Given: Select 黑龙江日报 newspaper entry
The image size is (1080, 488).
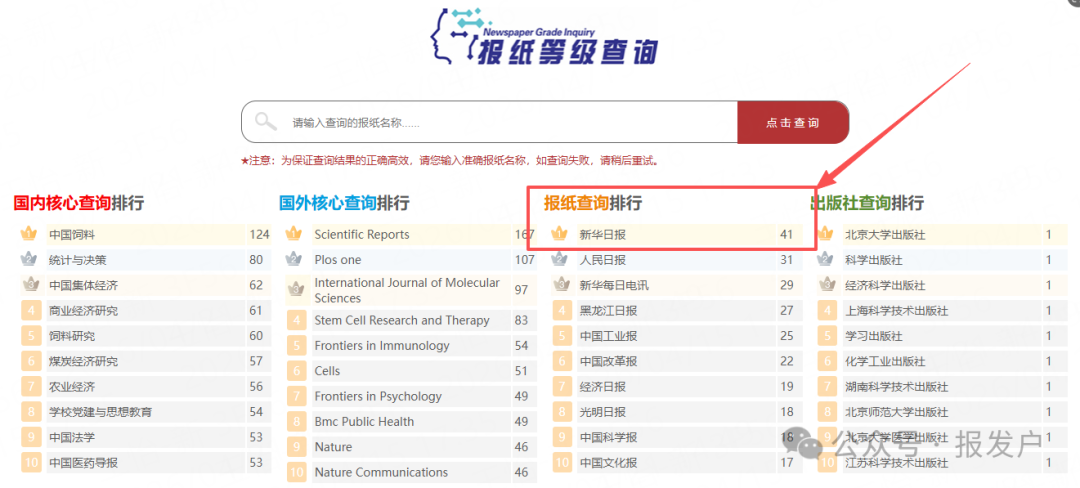Looking at the screenshot, I should coord(608,310).
